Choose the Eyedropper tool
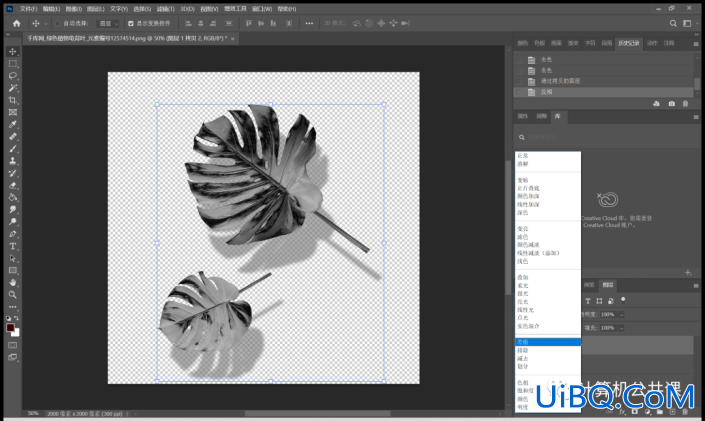This screenshot has height=421, width=705. coord(13,125)
